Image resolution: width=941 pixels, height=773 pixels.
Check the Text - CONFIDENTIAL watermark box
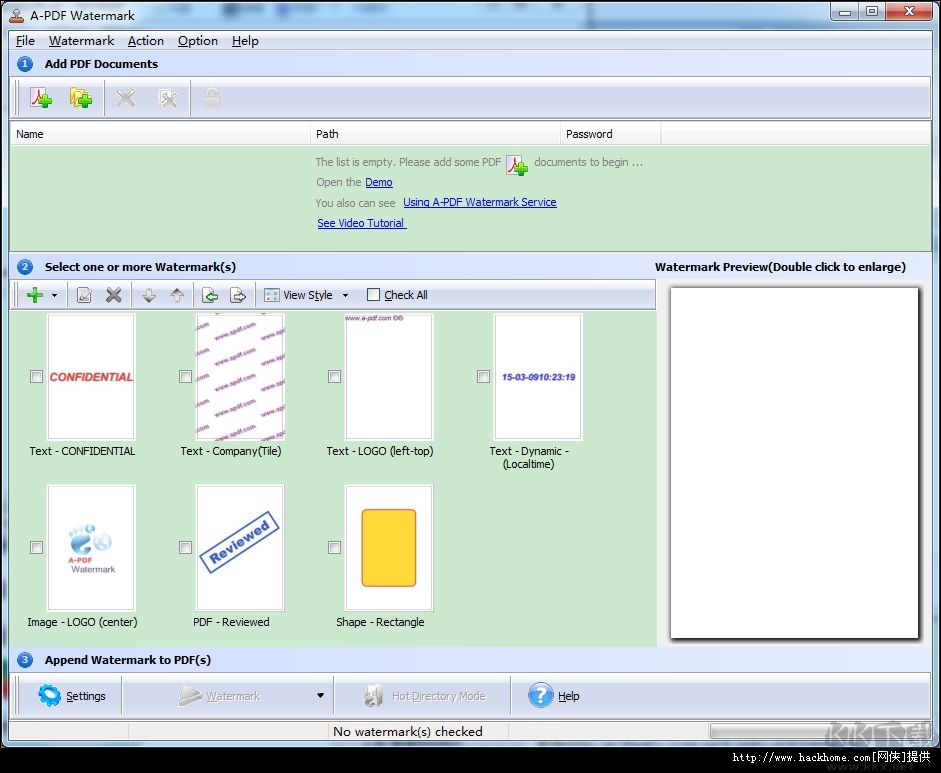click(x=37, y=377)
